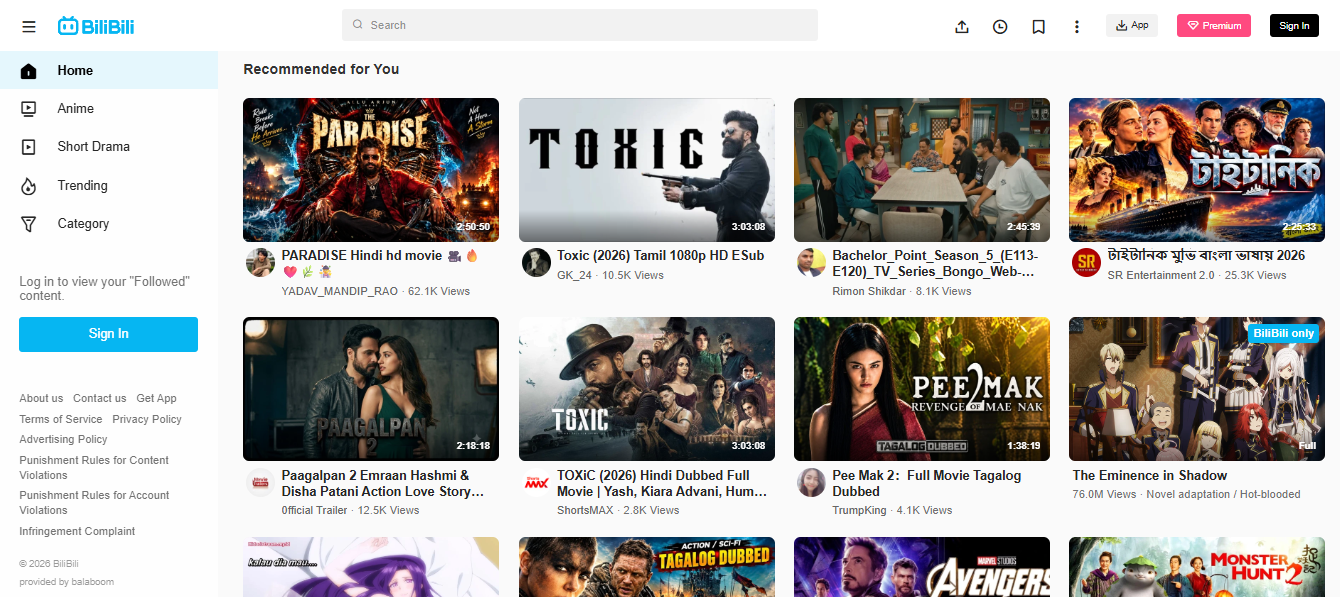Open the Infringement Complaint link
Viewport: 1340px width, 597px height.
pyautogui.click(x=77, y=531)
